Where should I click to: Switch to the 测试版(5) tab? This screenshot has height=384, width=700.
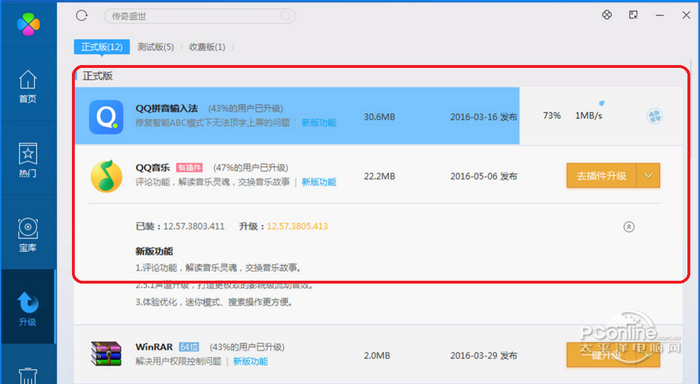pos(155,47)
